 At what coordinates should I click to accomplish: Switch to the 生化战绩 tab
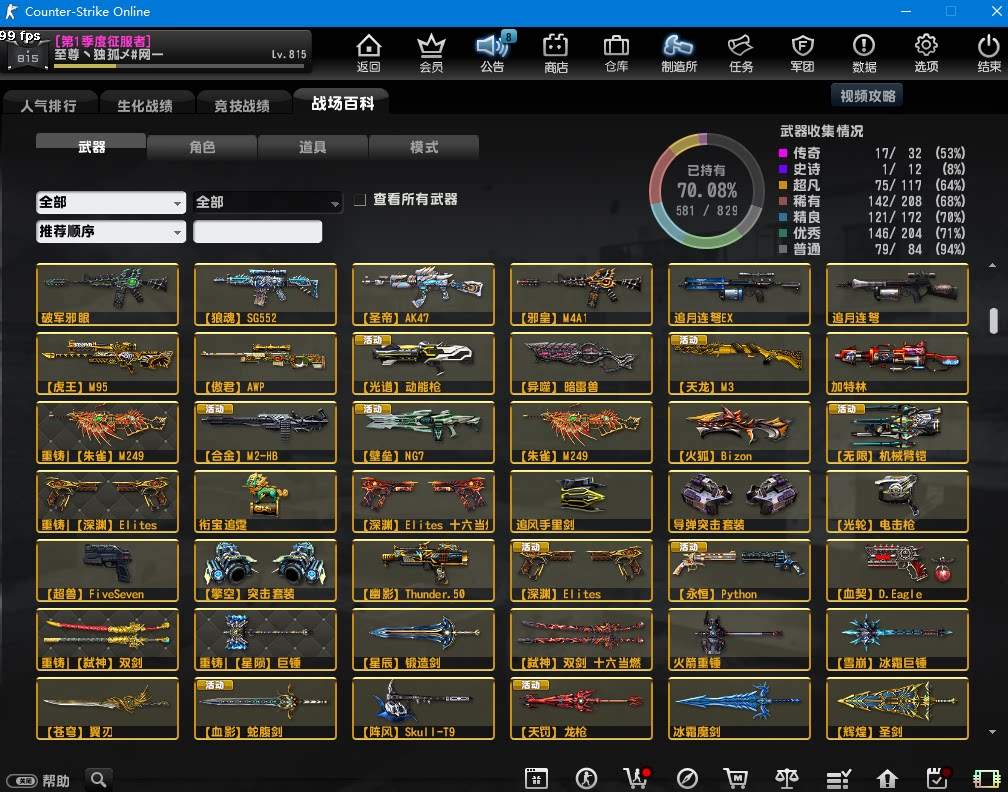[145, 105]
